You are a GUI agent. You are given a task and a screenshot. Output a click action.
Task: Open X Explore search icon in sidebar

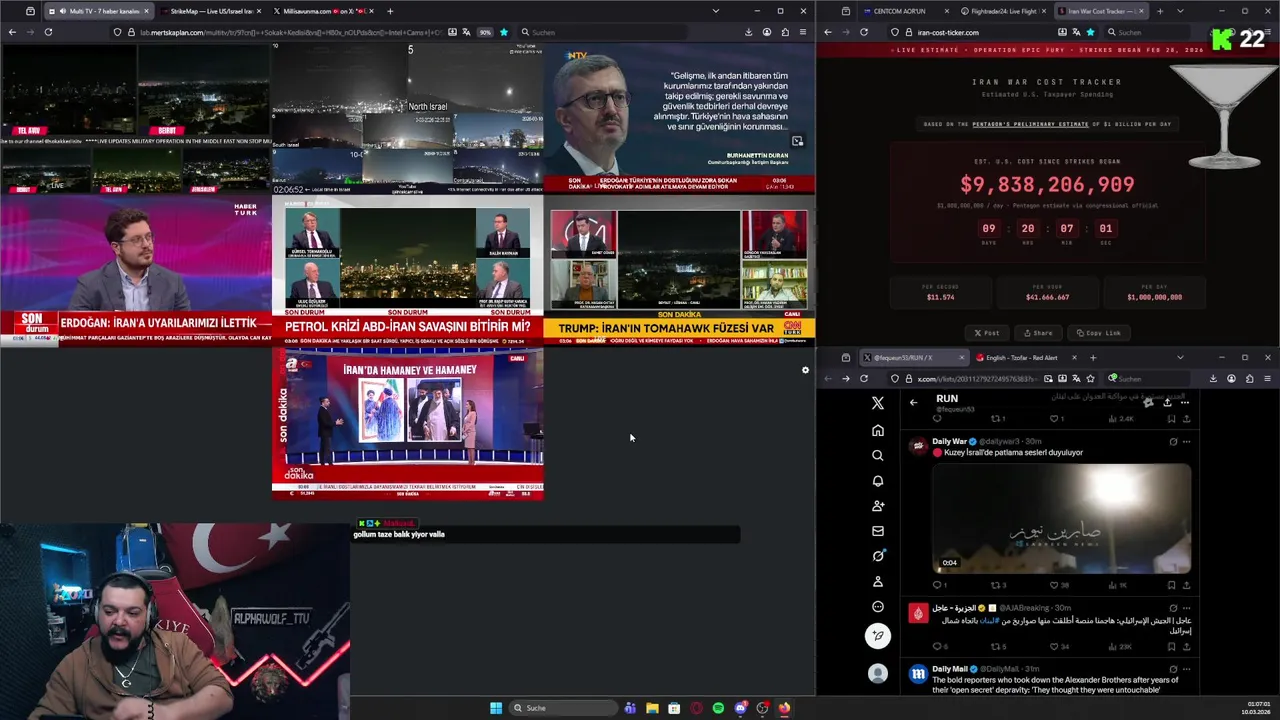(878, 455)
